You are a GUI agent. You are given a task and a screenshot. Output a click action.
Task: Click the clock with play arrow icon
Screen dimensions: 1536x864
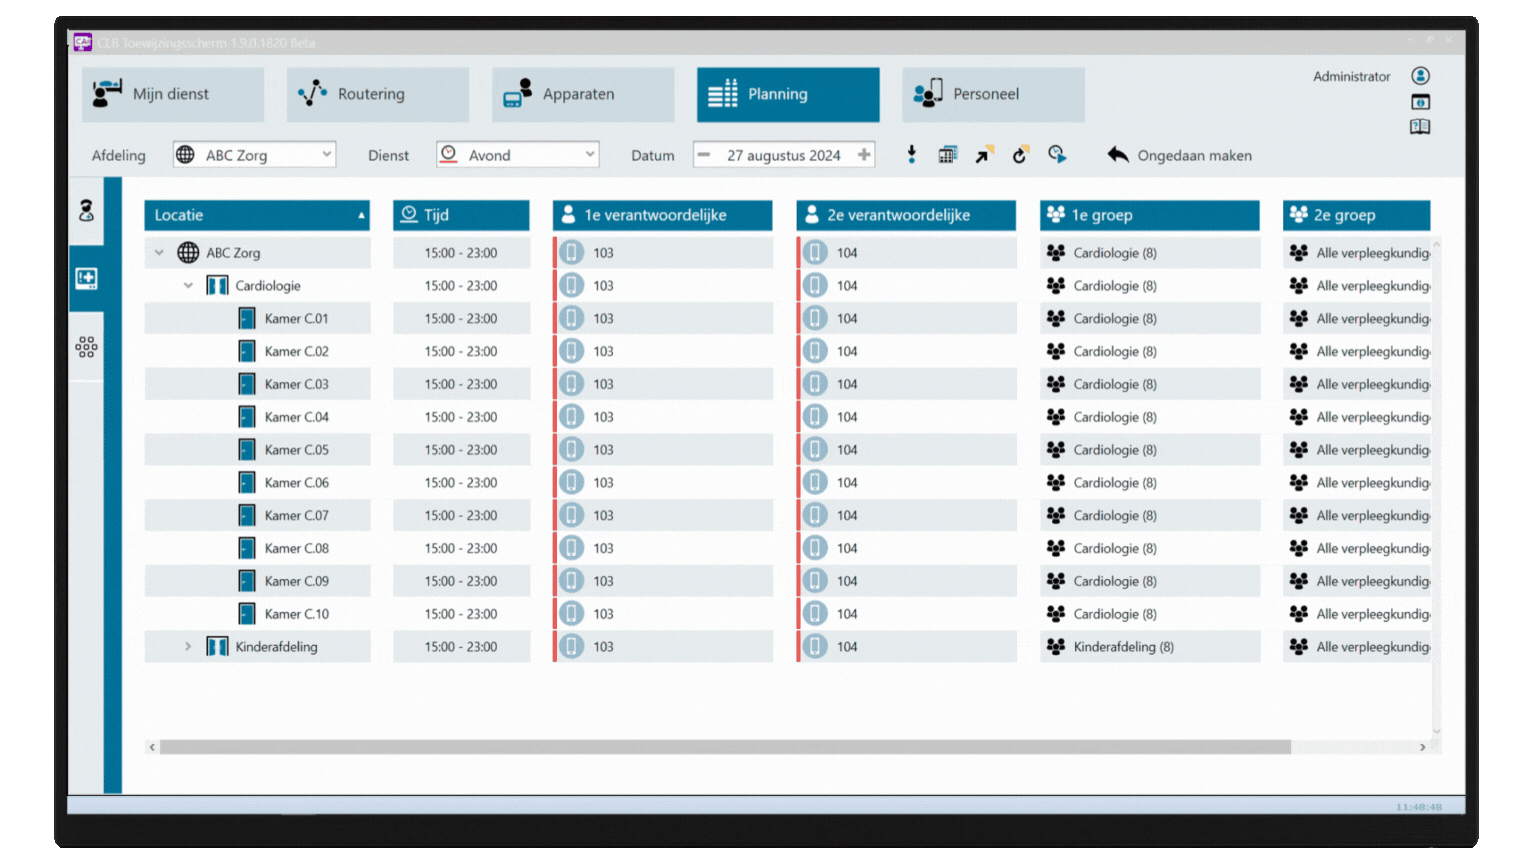click(x=1057, y=155)
